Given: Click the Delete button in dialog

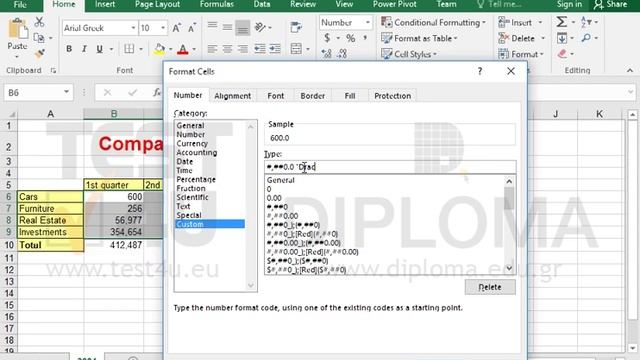Looking at the screenshot, I should pyautogui.click(x=490, y=287).
